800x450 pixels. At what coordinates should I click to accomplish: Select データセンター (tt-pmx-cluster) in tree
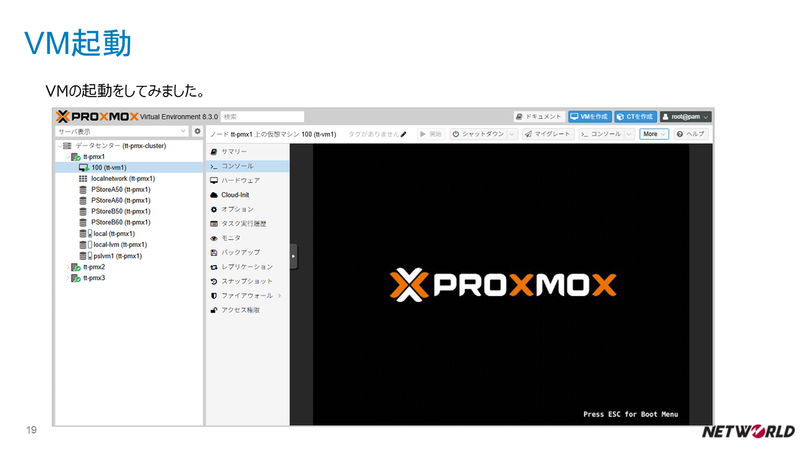coord(120,146)
